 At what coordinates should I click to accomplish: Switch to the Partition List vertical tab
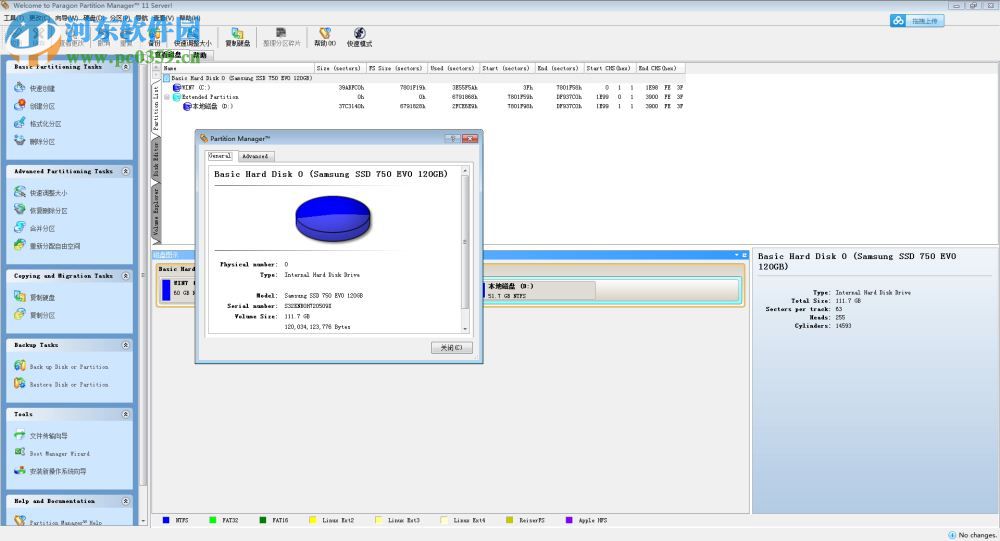coord(156,107)
